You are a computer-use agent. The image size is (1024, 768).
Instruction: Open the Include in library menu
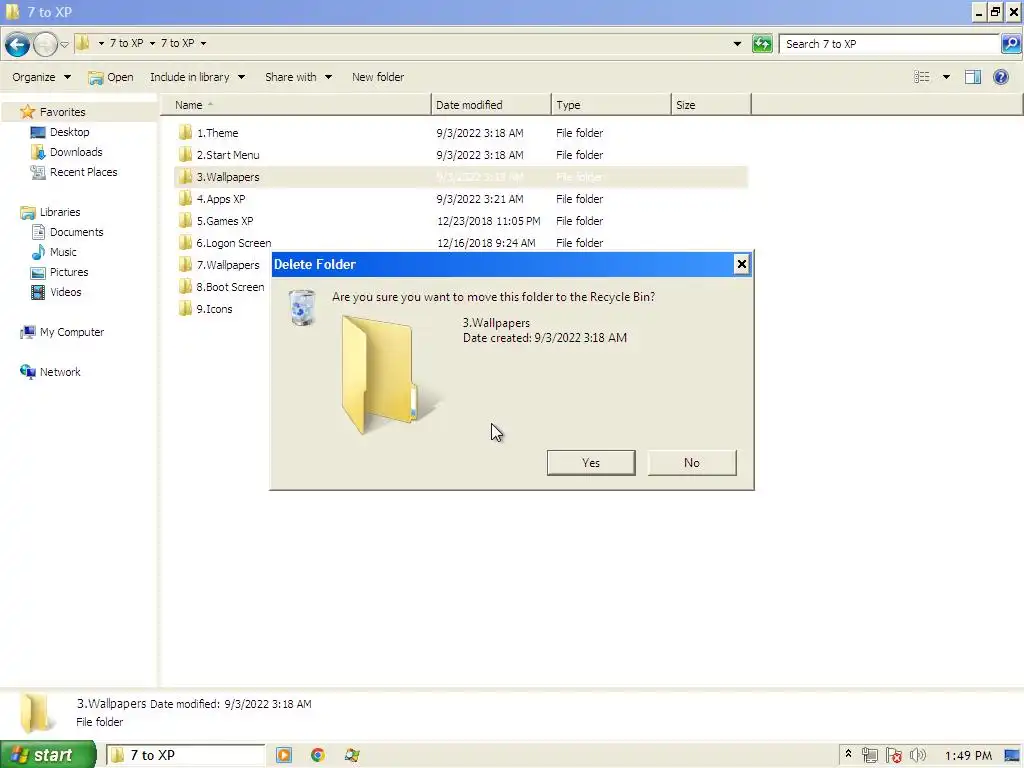[x=197, y=77]
